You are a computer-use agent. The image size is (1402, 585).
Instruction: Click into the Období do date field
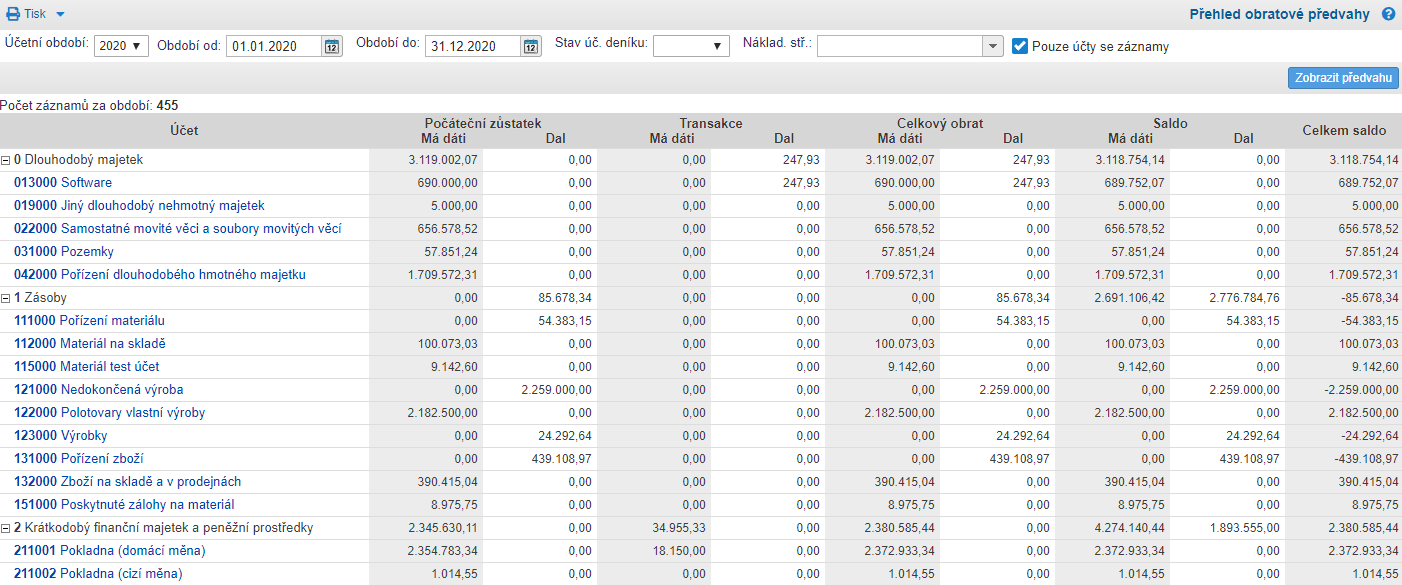[x=472, y=46]
